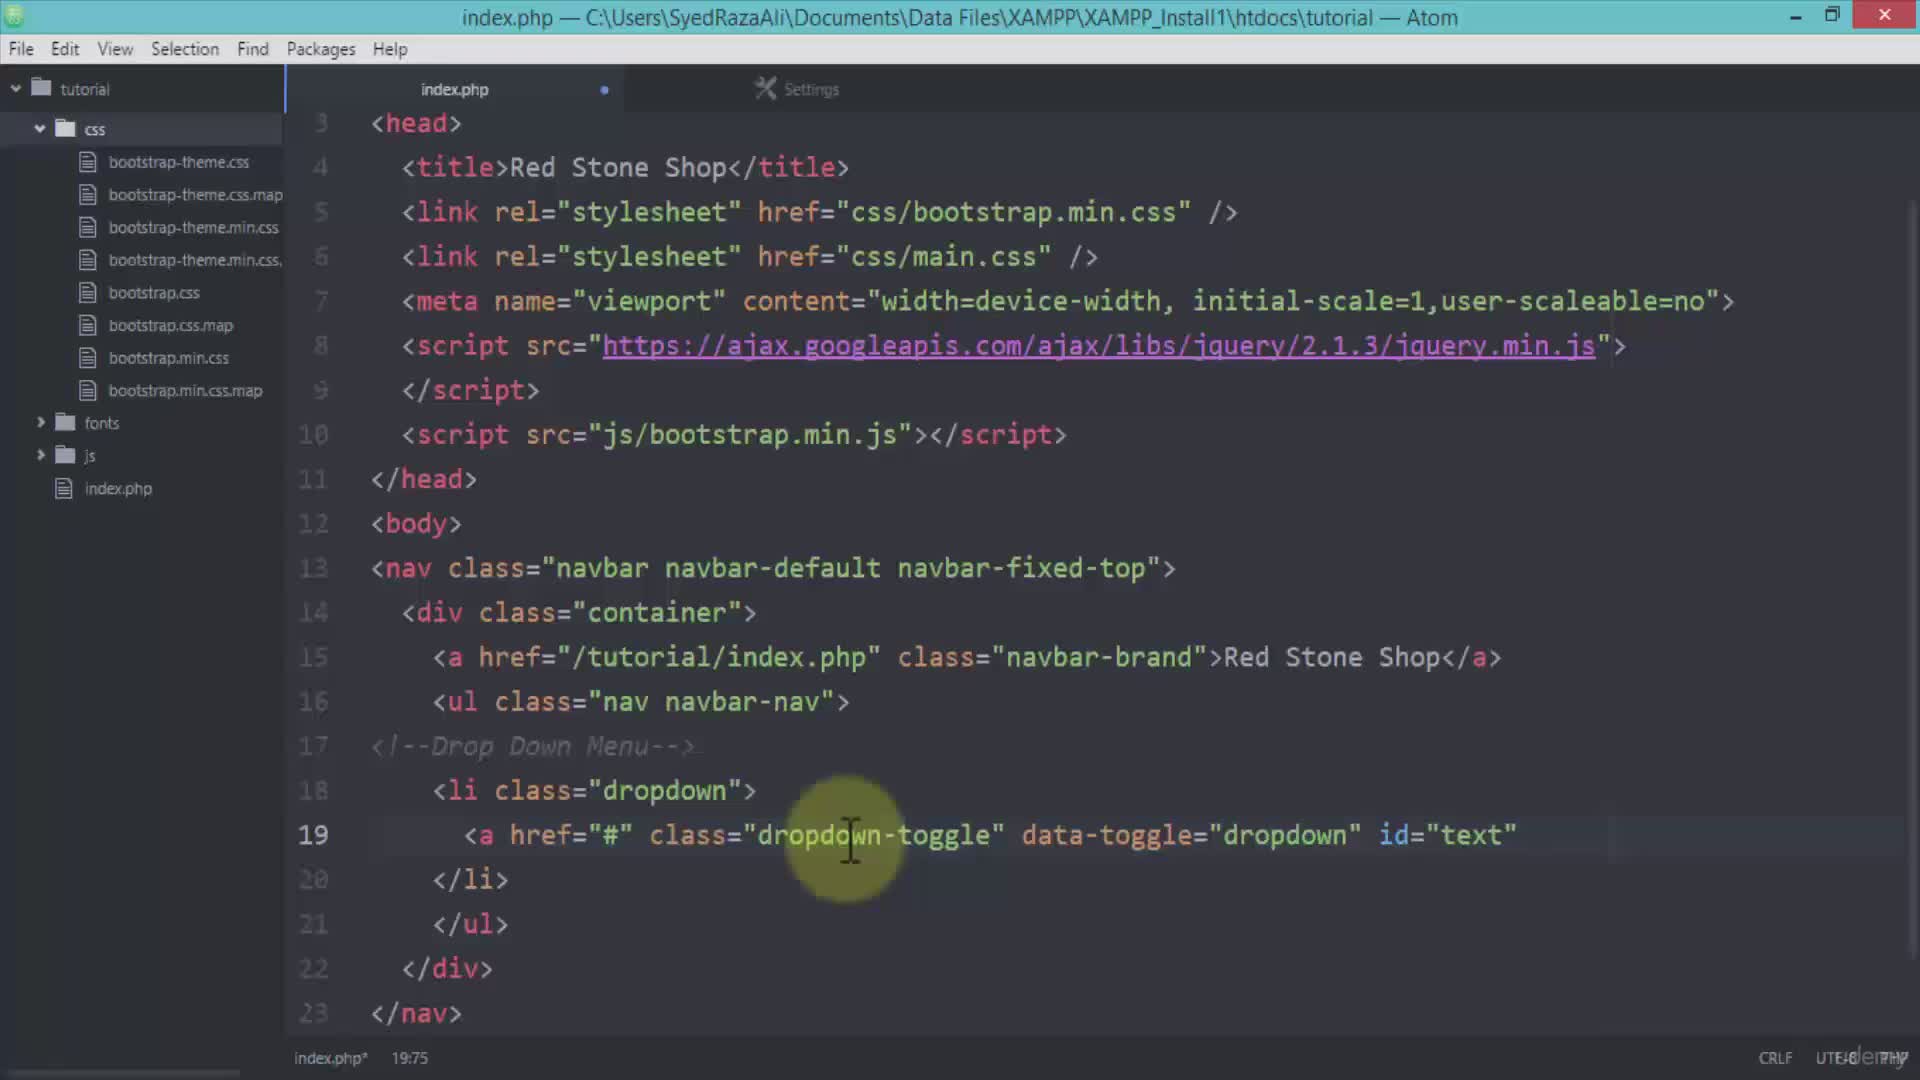Click the 19:75 cursor position indicator
Image resolution: width=1920 pixels, height=1080 pixels.
[410, 1057]
